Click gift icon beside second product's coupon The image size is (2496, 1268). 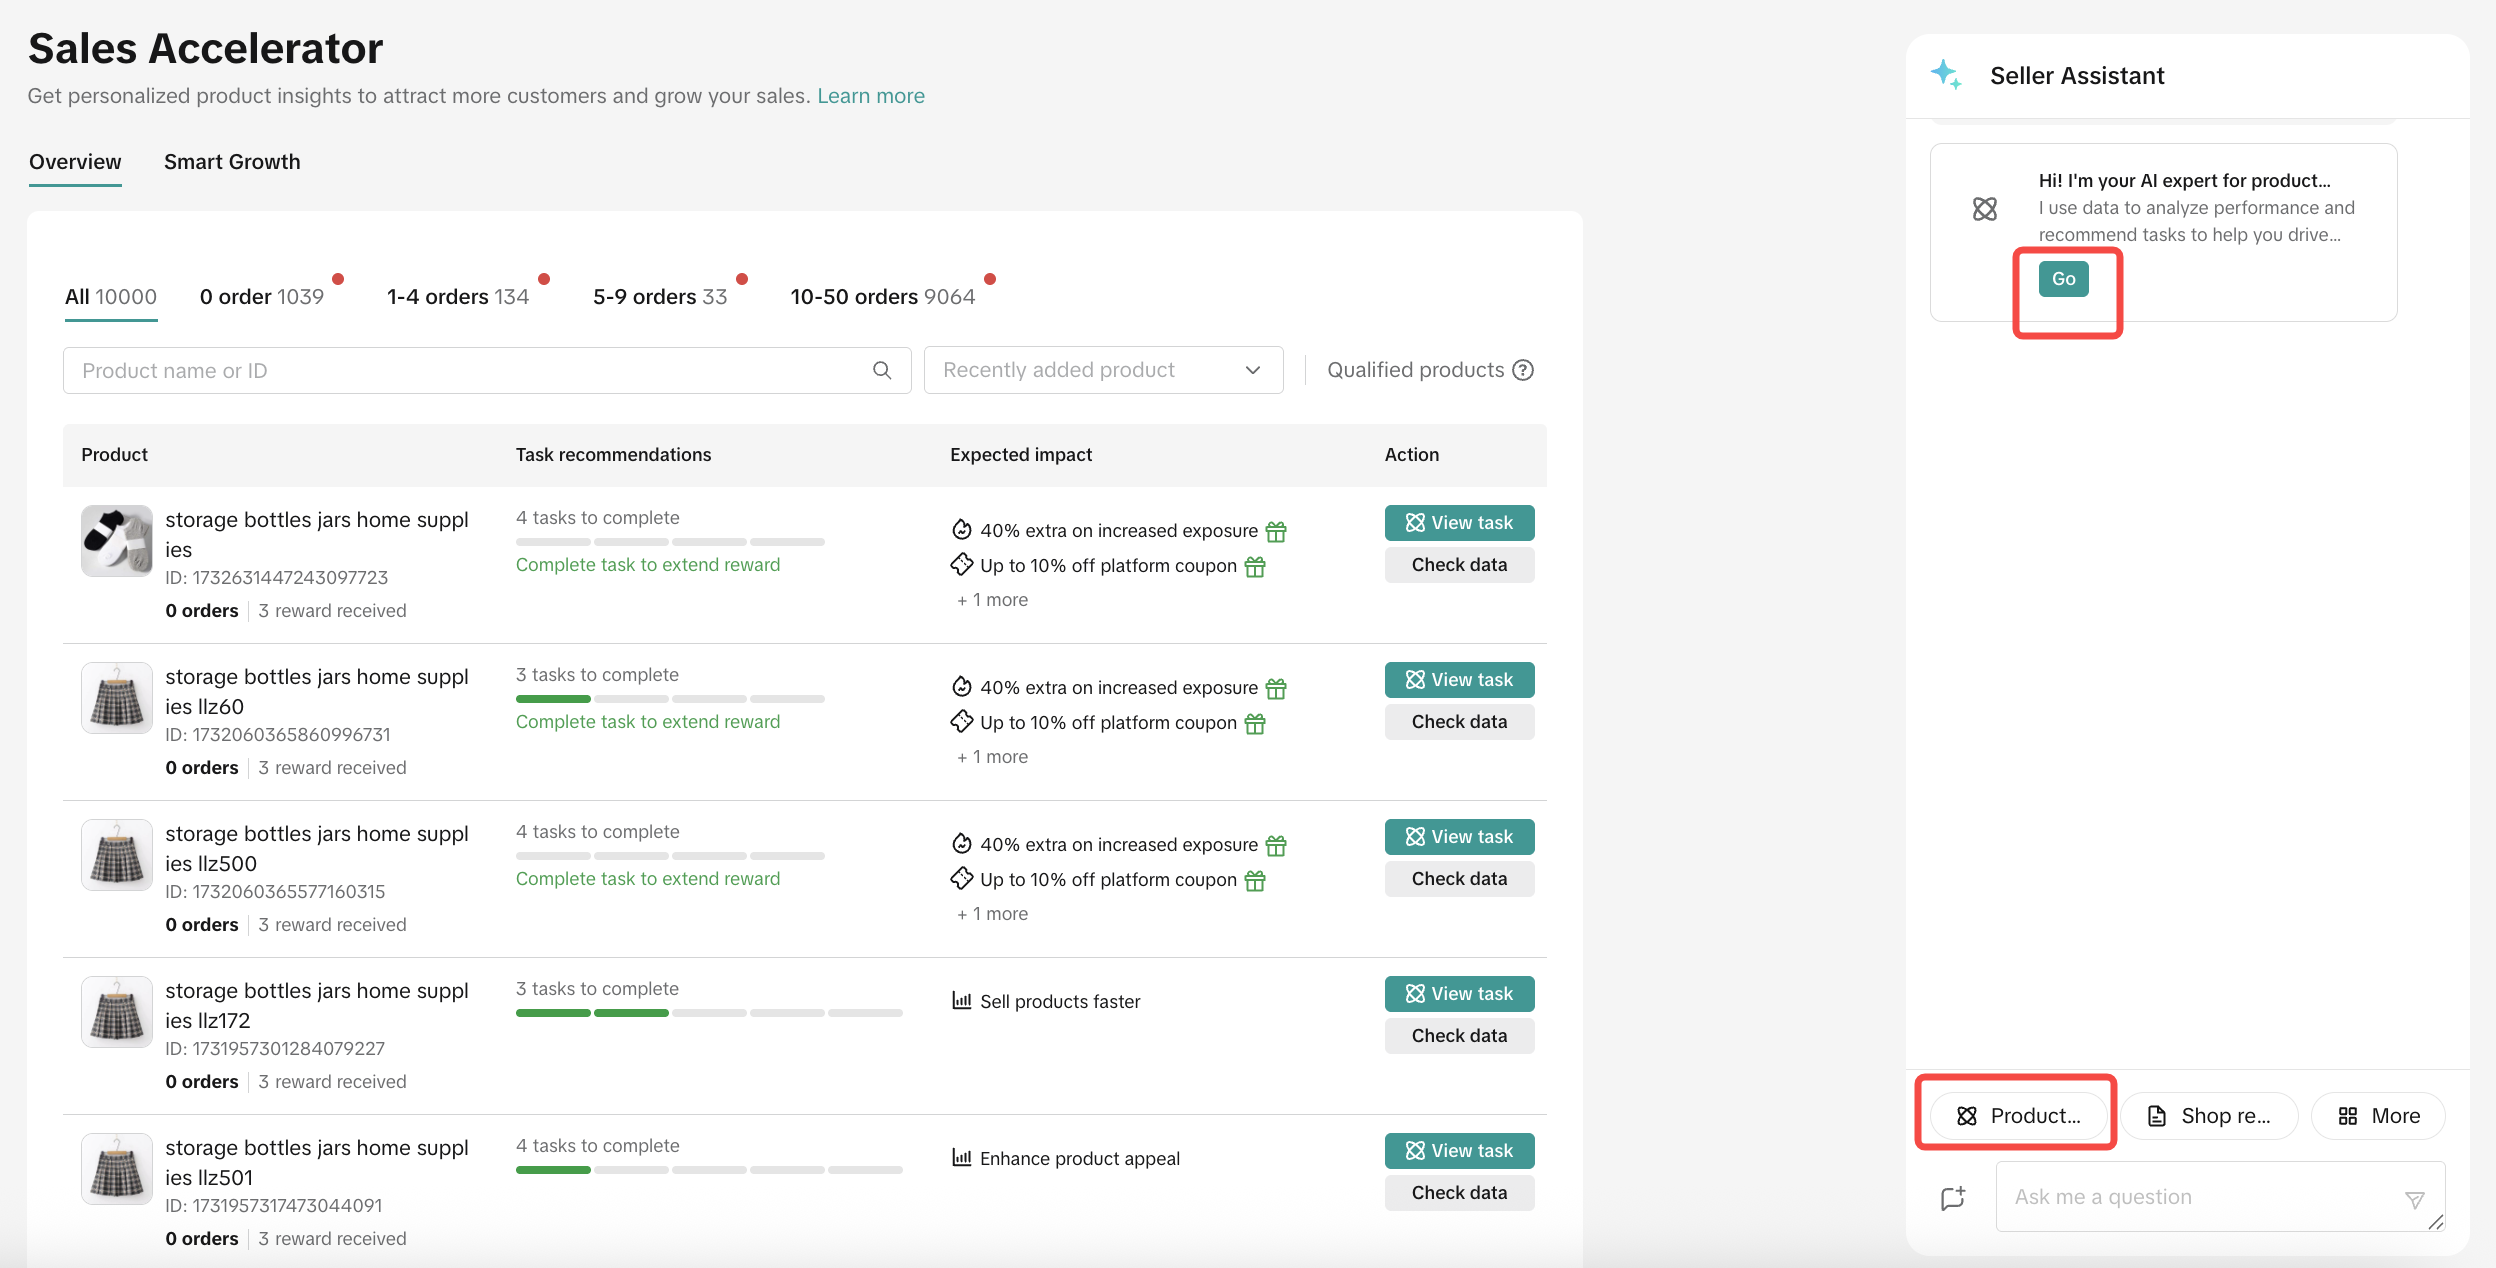tap(1255, 723)
